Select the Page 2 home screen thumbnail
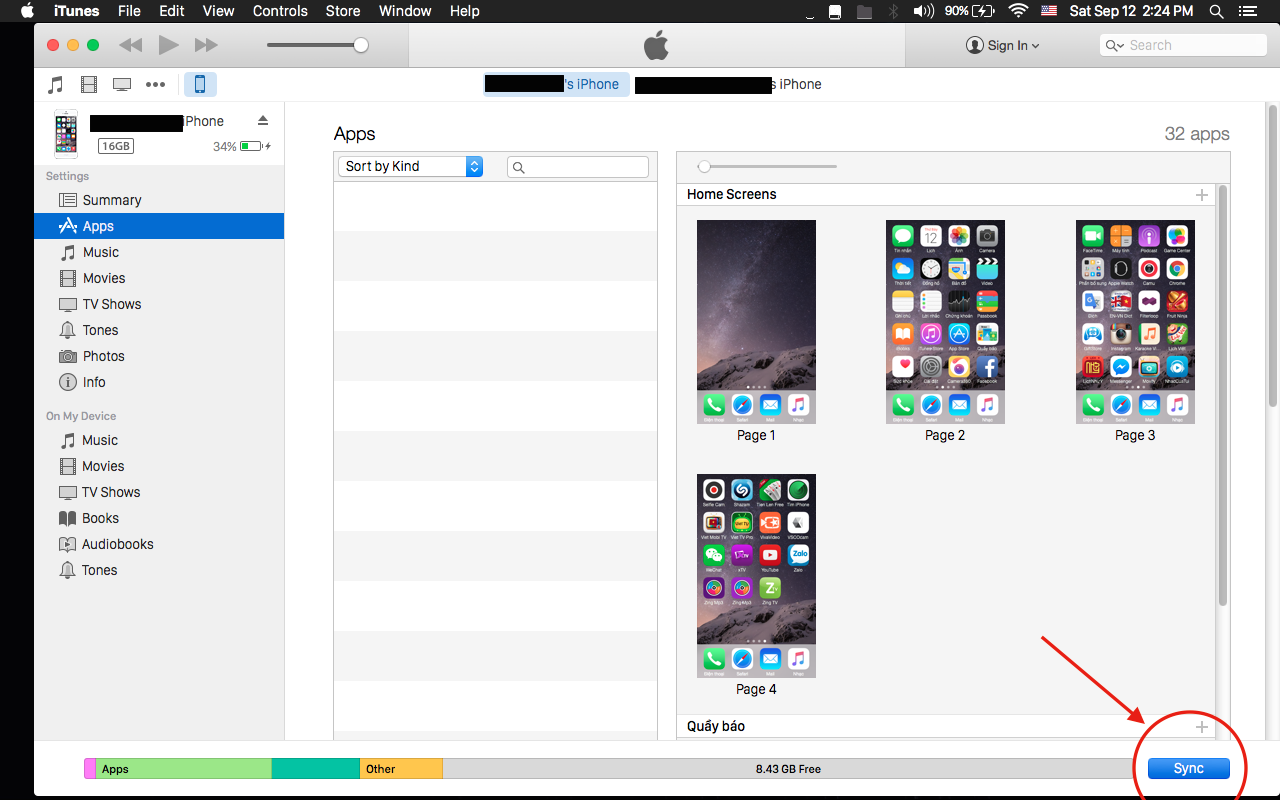The height and width of the screenshot is (800, 1280). point(945,322)
